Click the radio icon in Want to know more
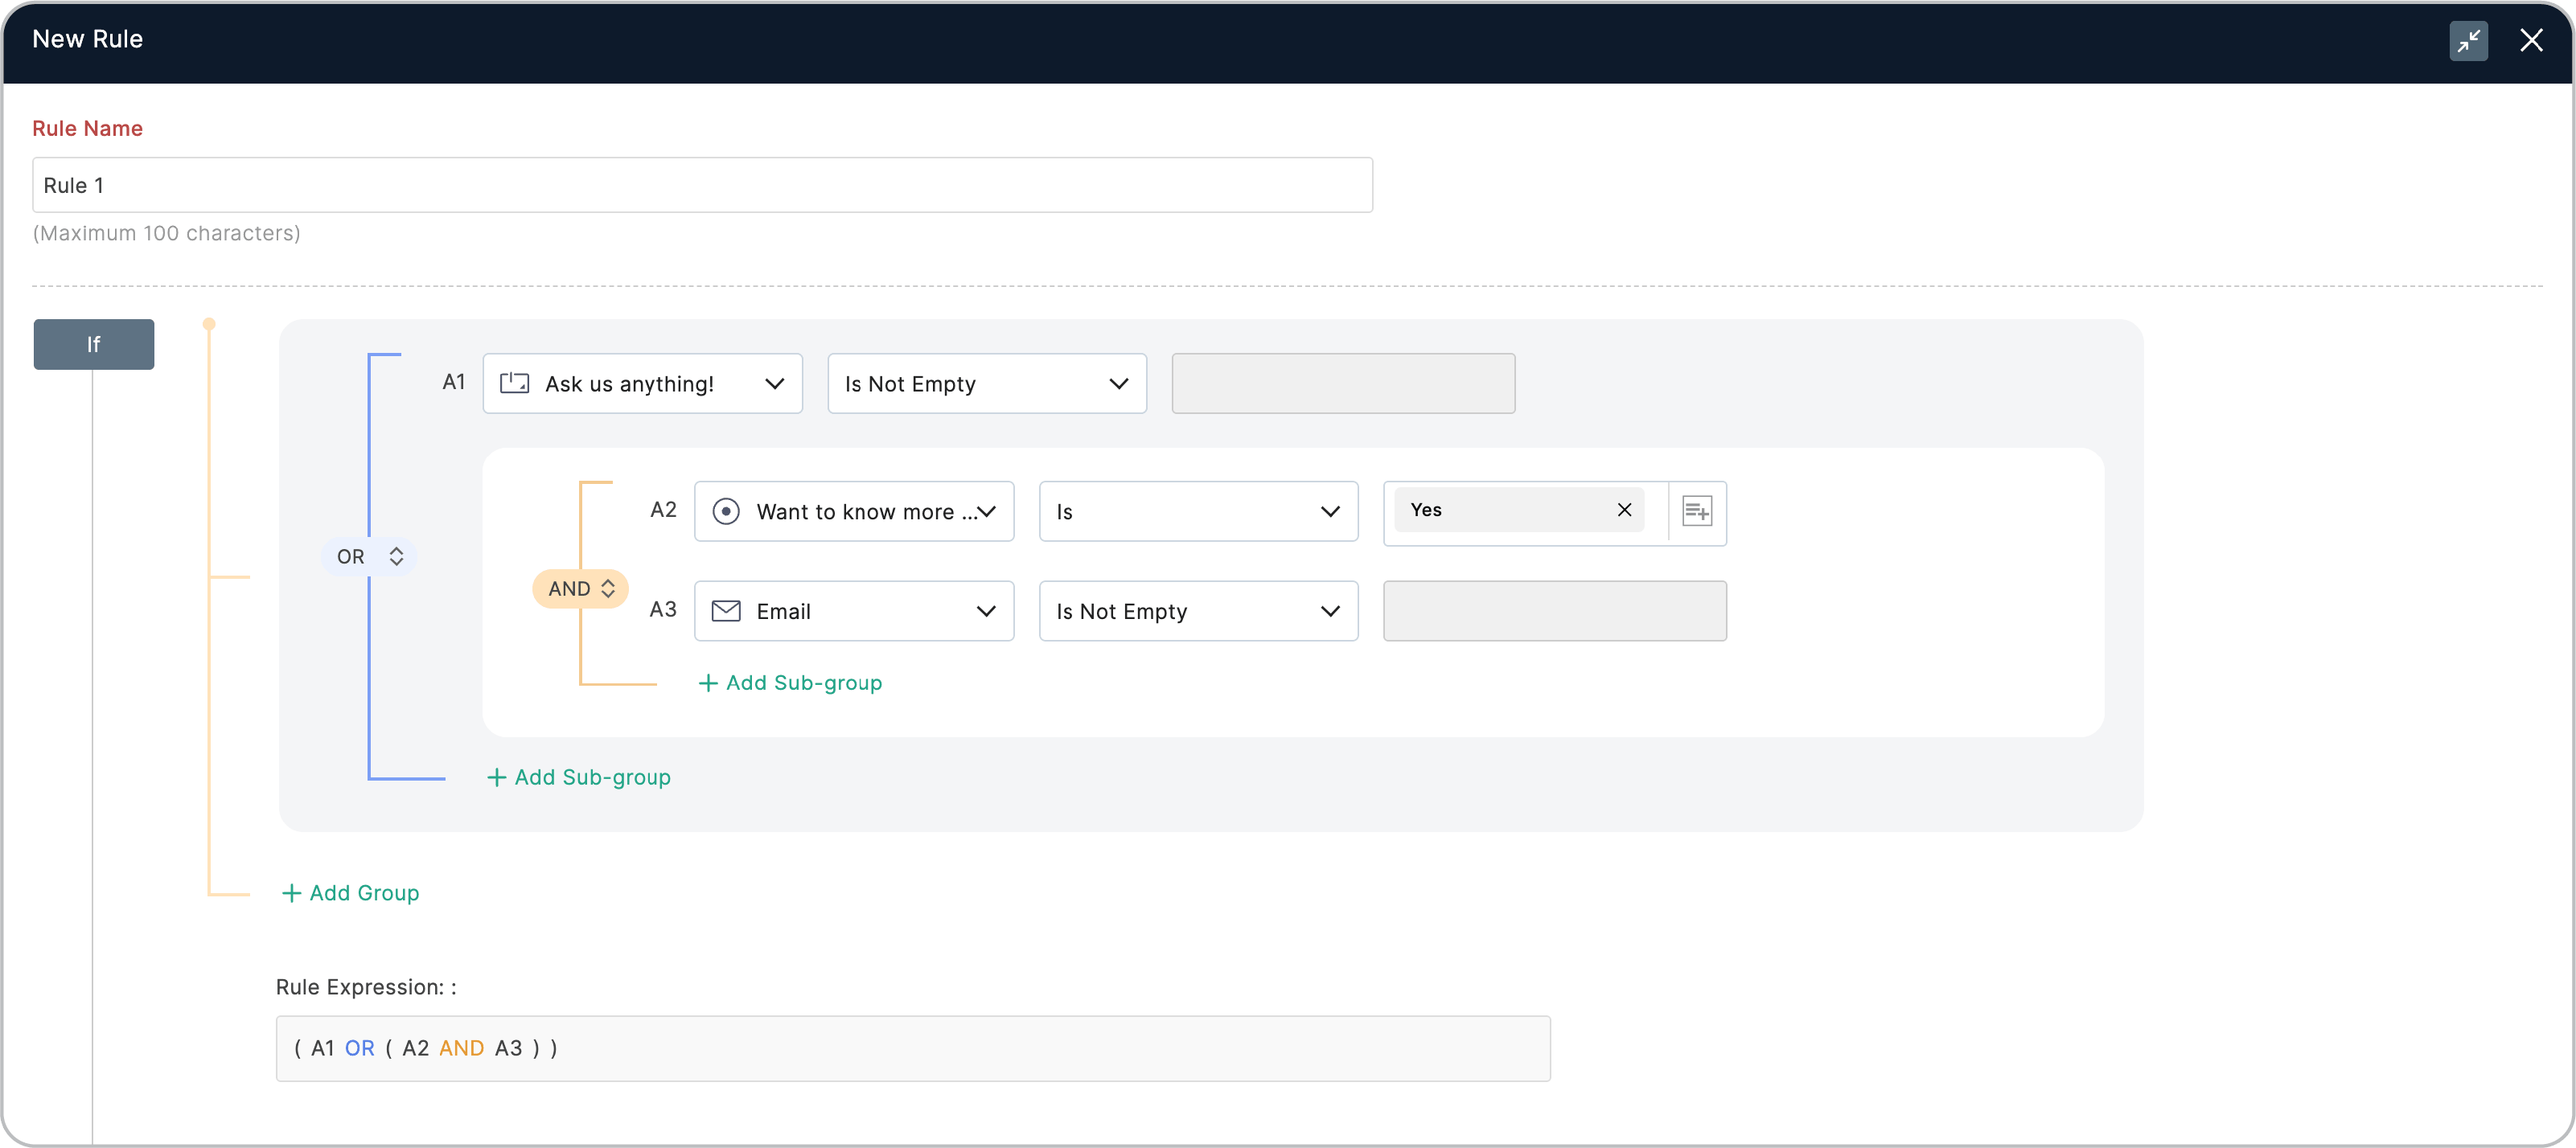The height and width of the screenshot is (1148, 2576). pos(726,512)
